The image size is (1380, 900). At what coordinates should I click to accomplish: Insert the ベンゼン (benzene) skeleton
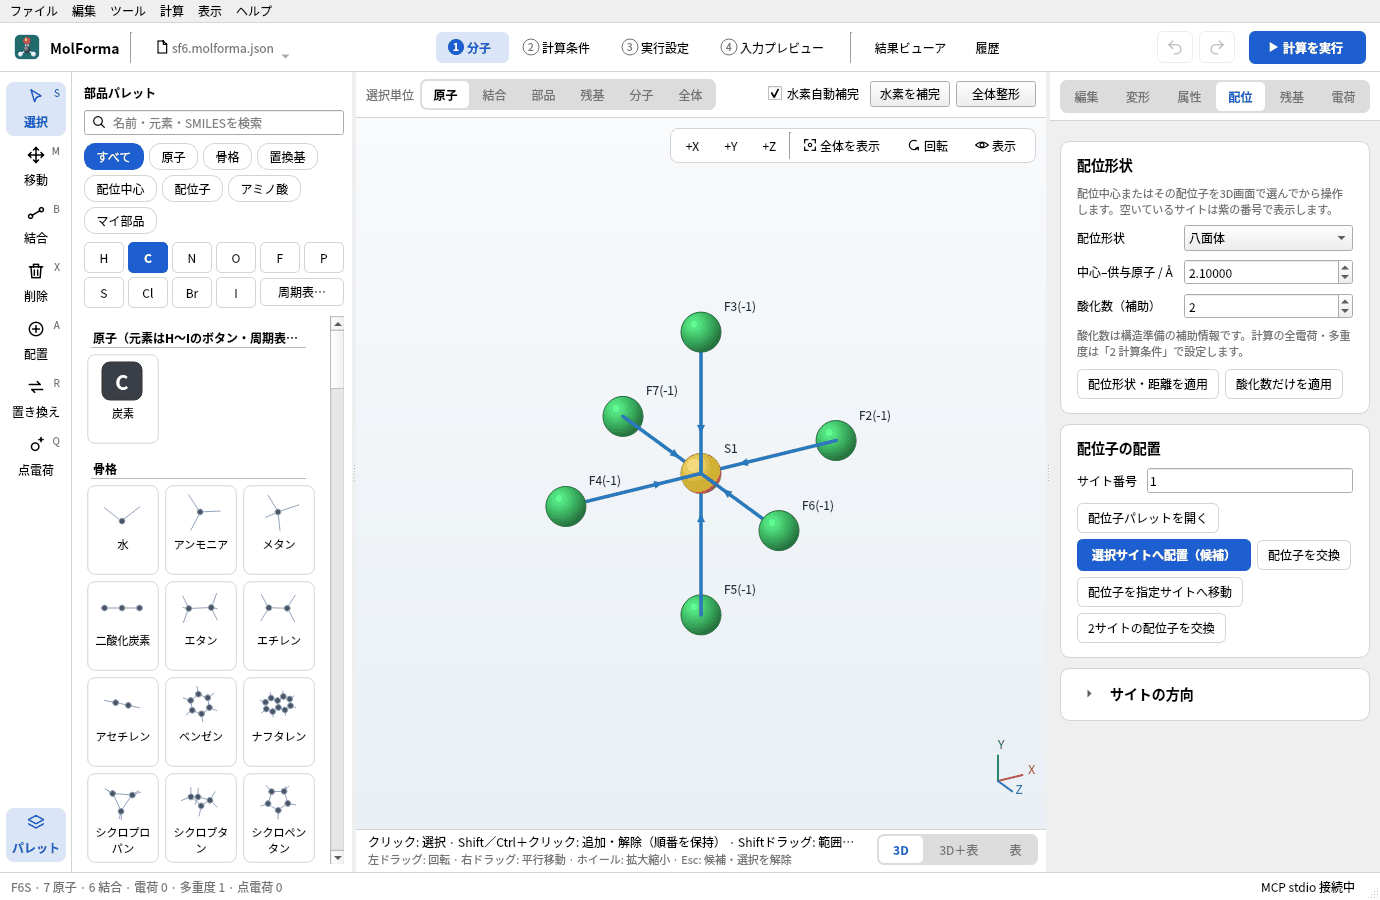click(x=201, y=721)
